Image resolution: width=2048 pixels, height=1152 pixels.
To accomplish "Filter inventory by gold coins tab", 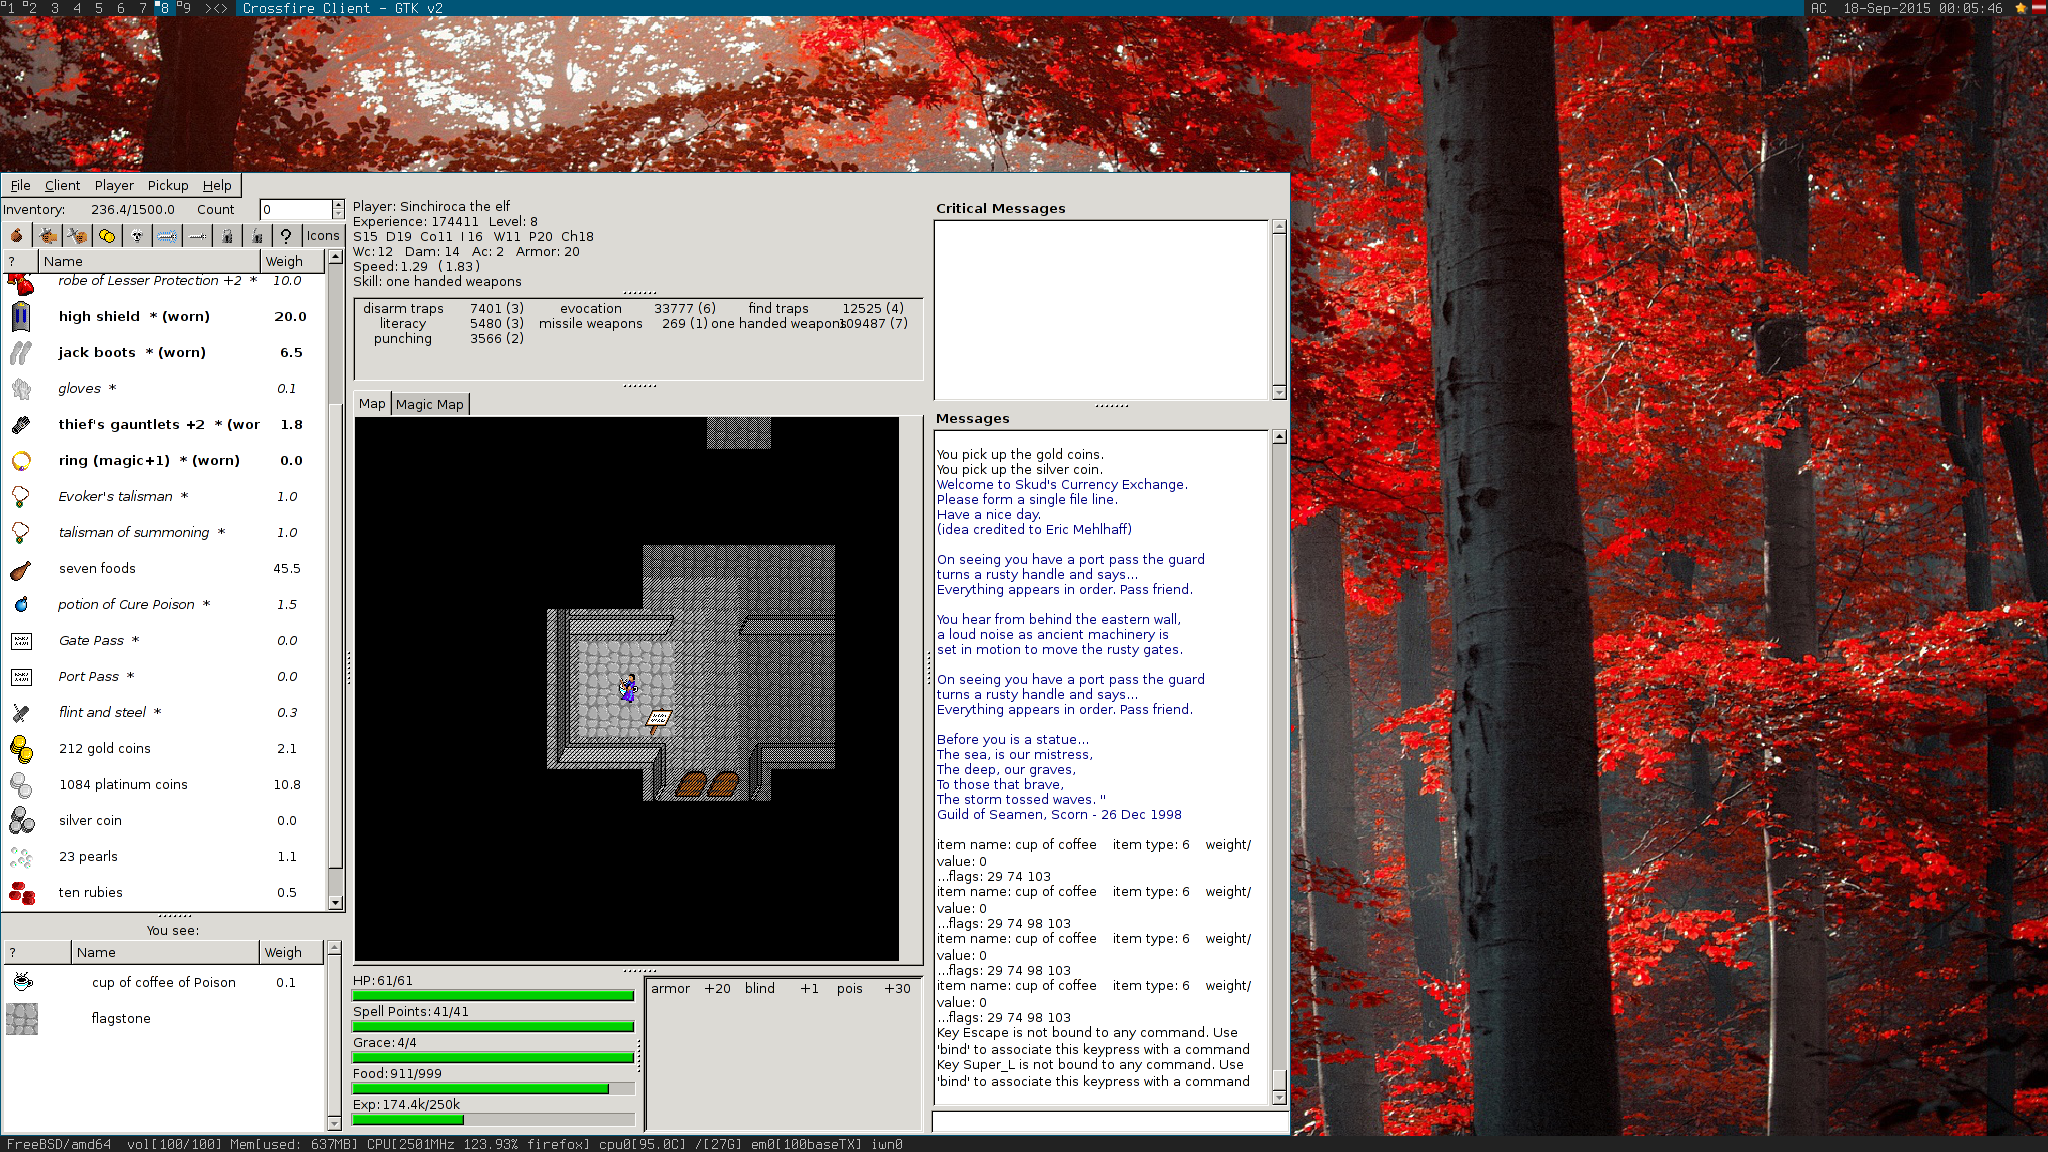I will [107, 236].
